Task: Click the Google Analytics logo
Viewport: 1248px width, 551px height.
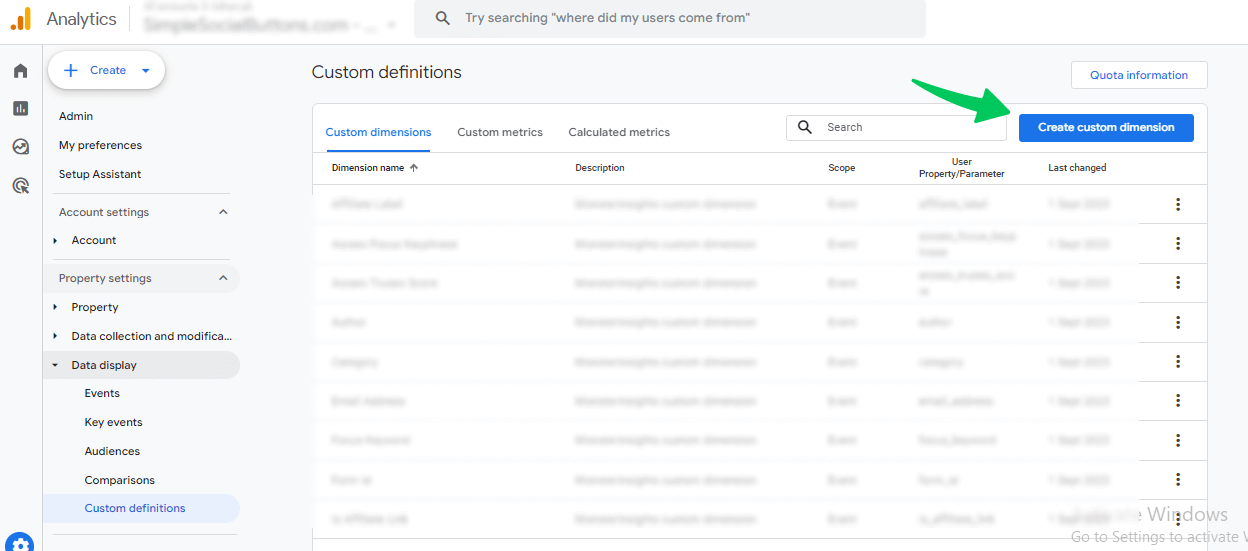Action: [x=21, y=19]
